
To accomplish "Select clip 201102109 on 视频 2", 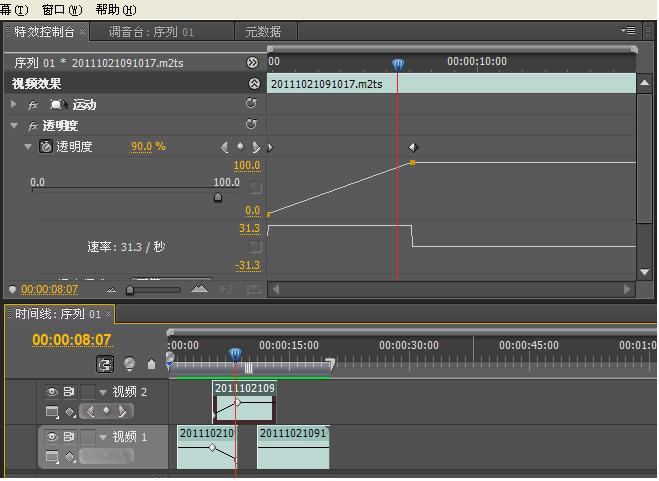I will tap(245, 401).
